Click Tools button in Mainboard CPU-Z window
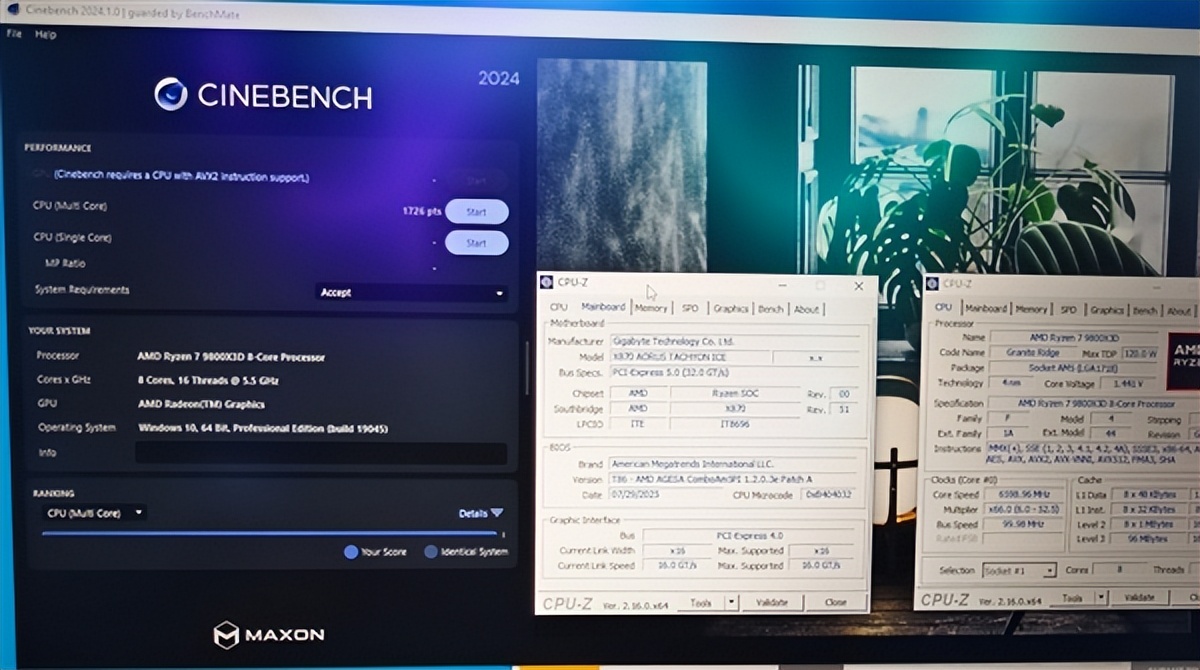 pos(700,603)
